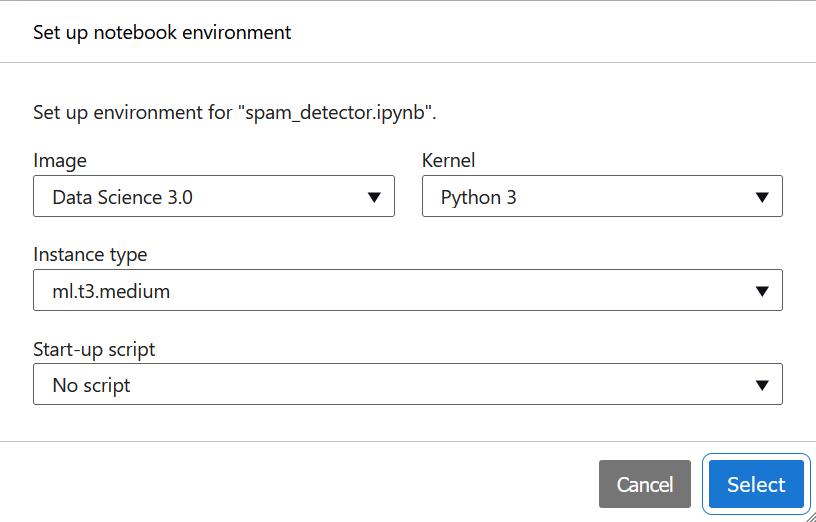Screen dimensions: 816x522
Task: Click the Instance type field label
Action: 90,255
